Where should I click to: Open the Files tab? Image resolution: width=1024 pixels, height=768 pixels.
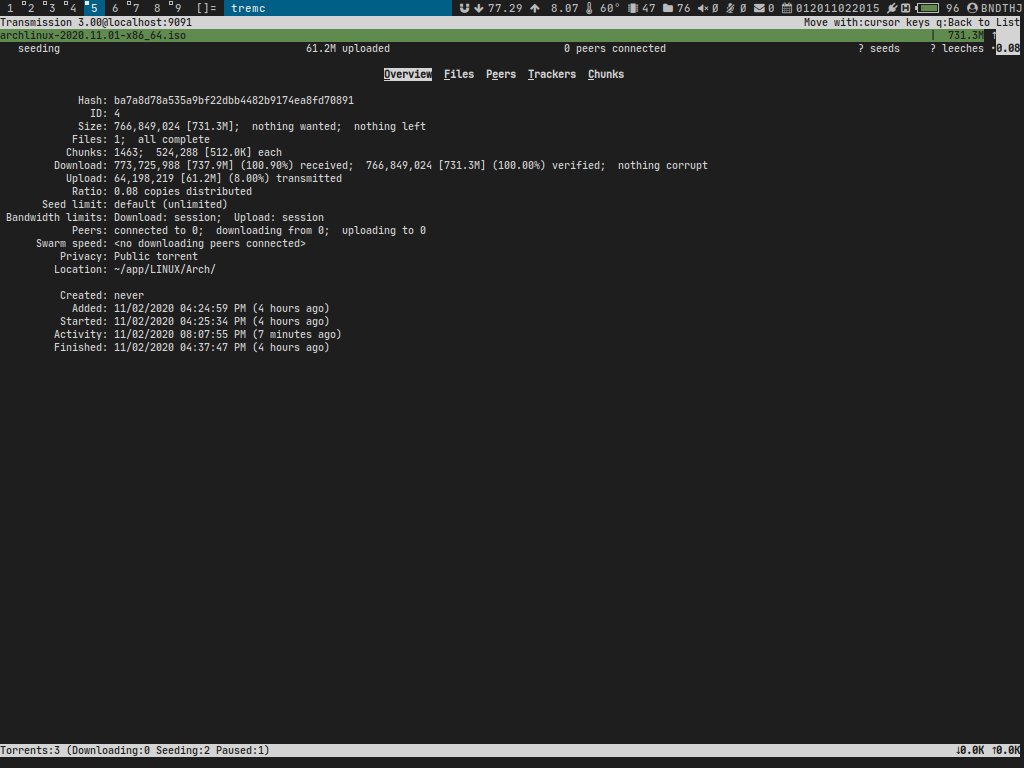(459, 74)
